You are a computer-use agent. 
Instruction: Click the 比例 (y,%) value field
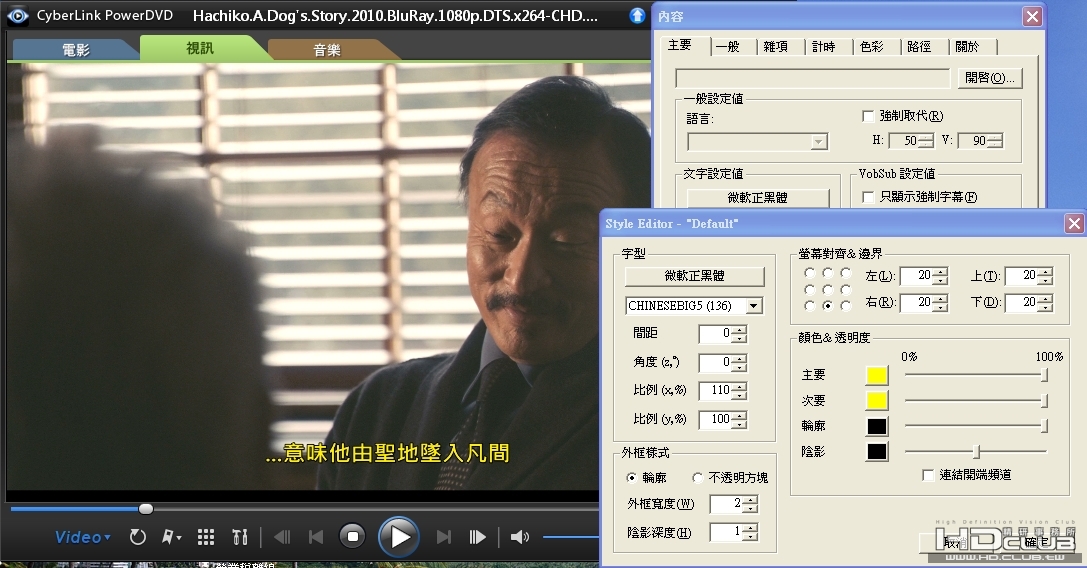click(x=715, y=419)
